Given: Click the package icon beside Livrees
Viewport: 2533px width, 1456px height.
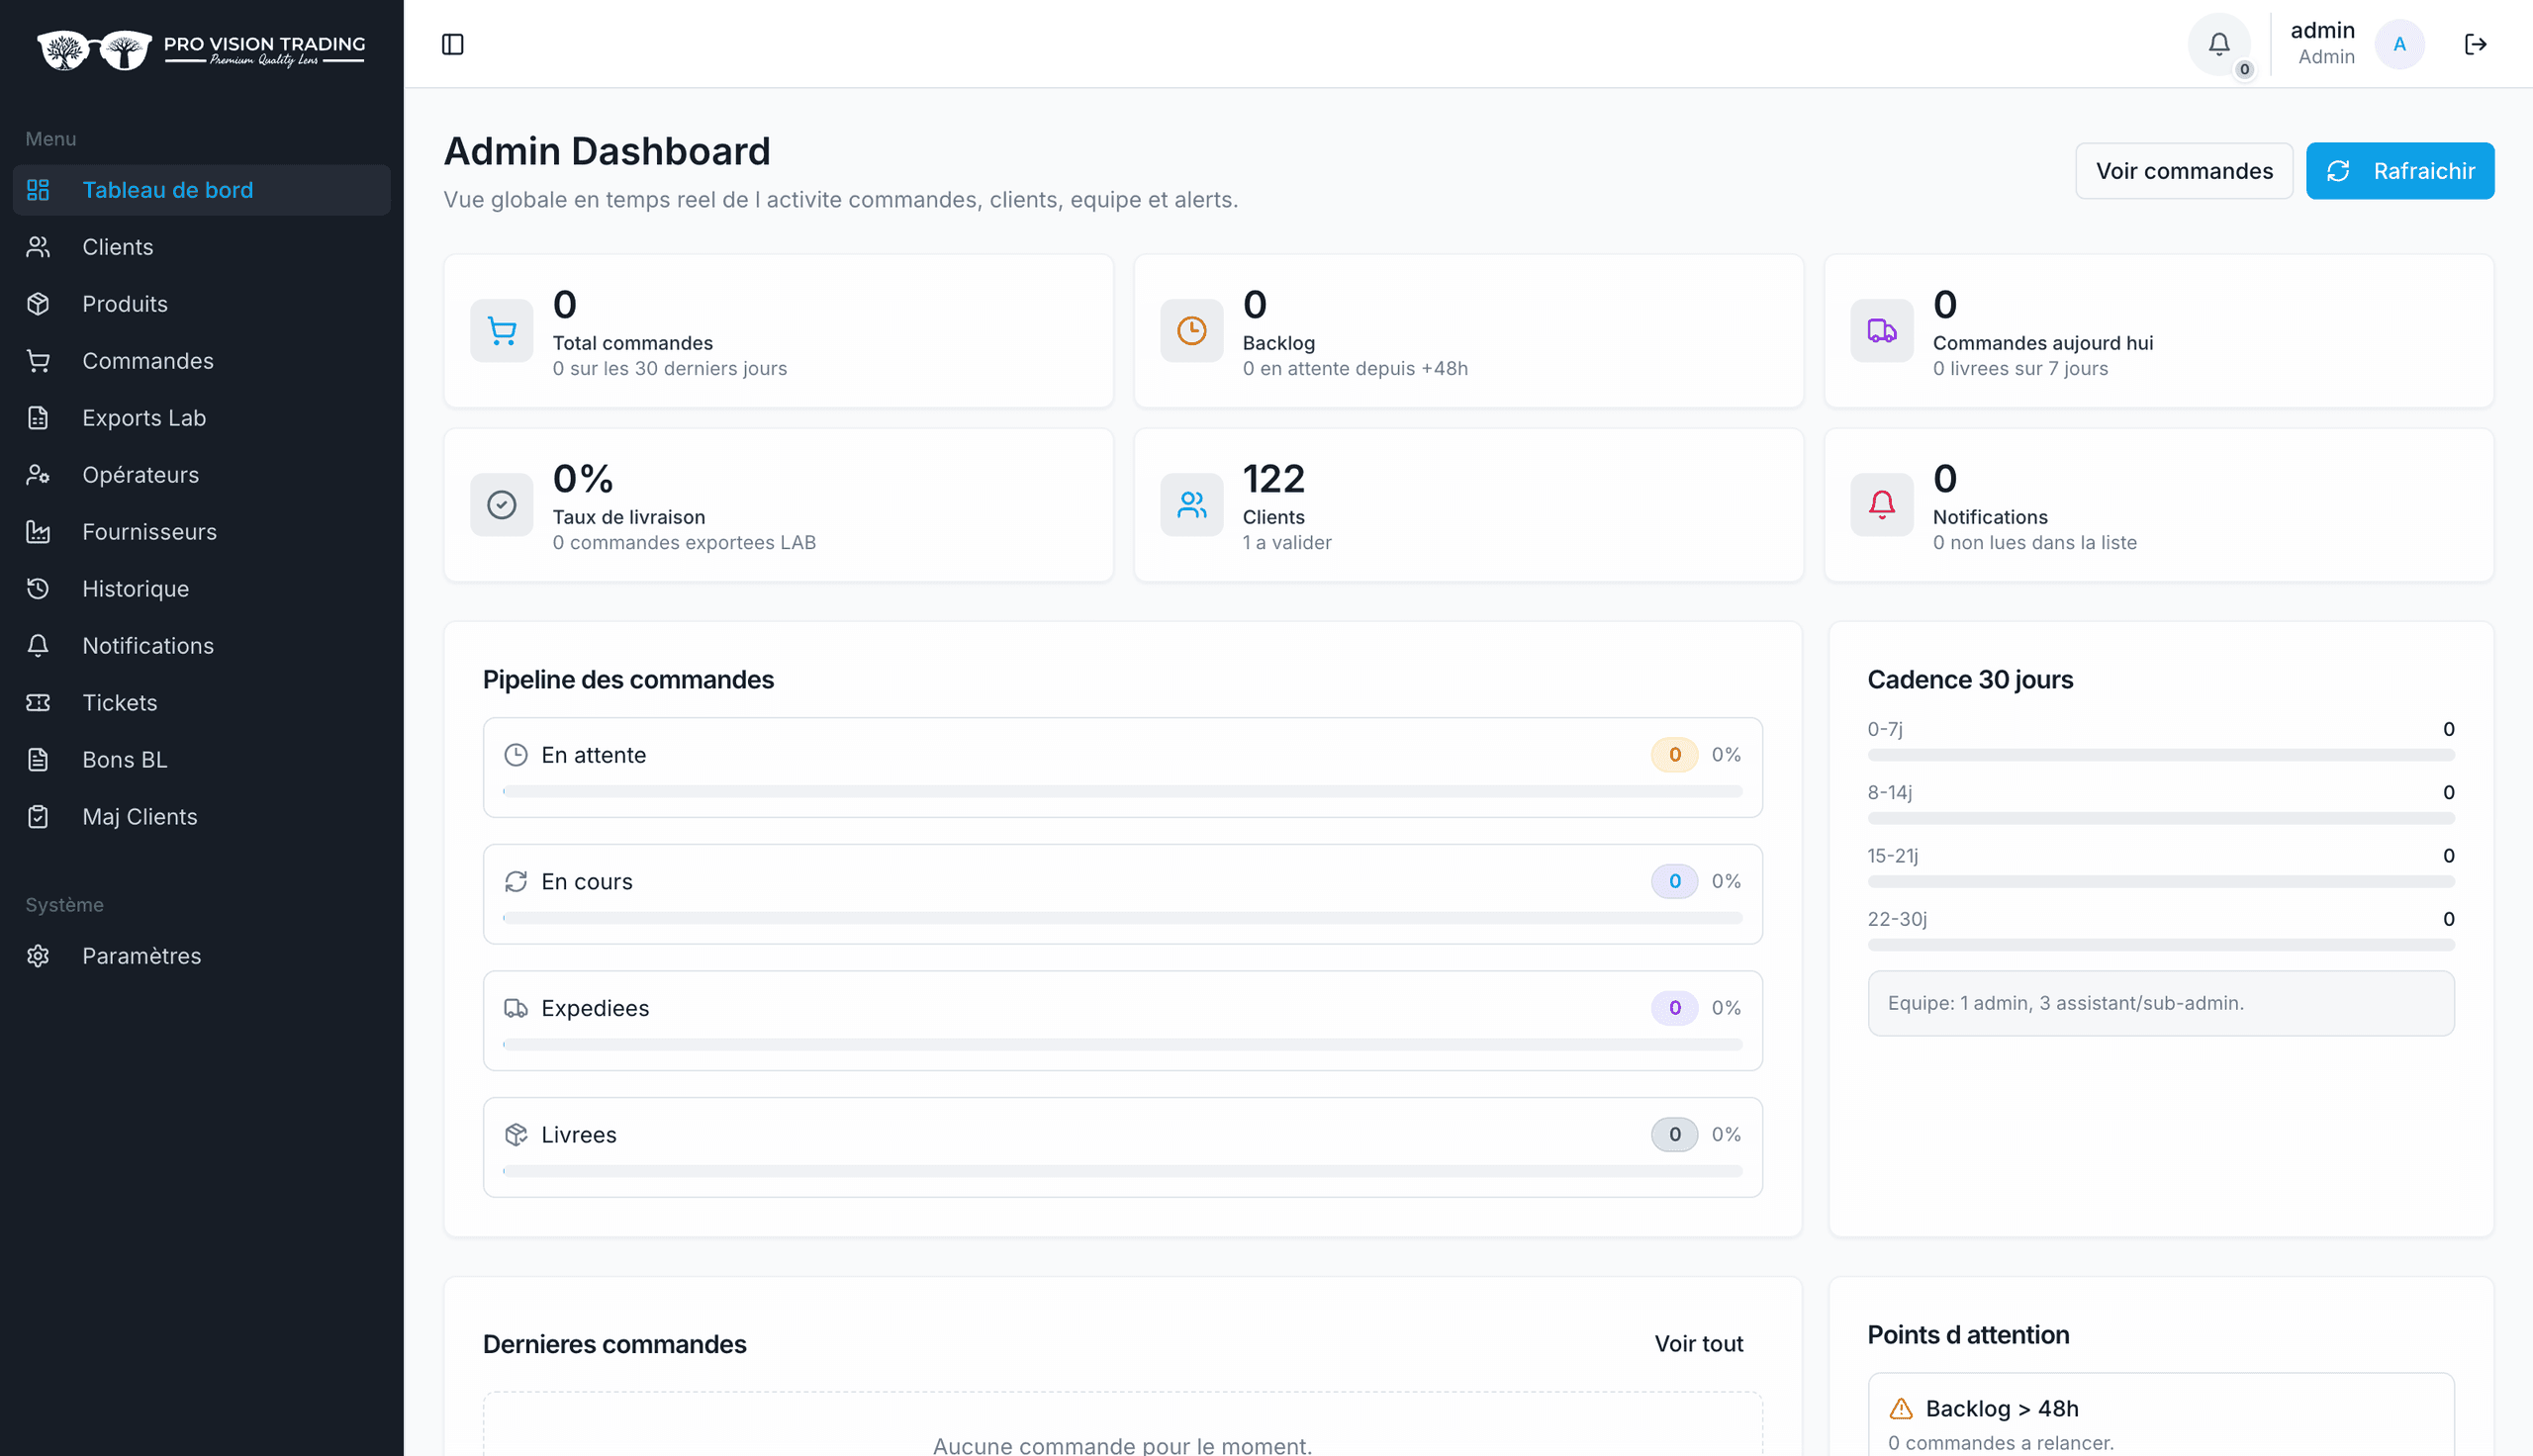Looking at the screenshot, I should pyautogui.click(x=515, y=1135).
